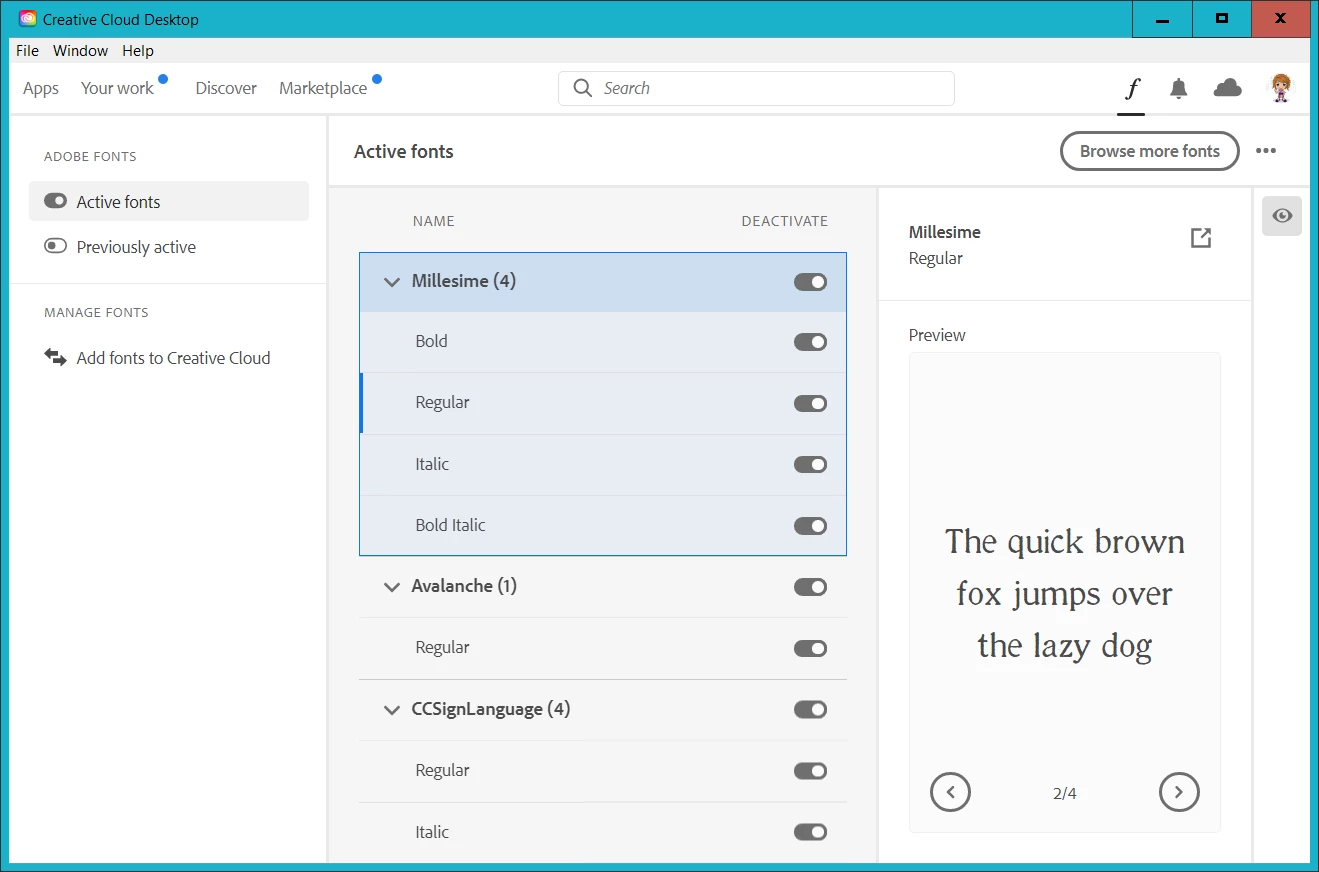Switch to the Discover tab

(226, 88)
